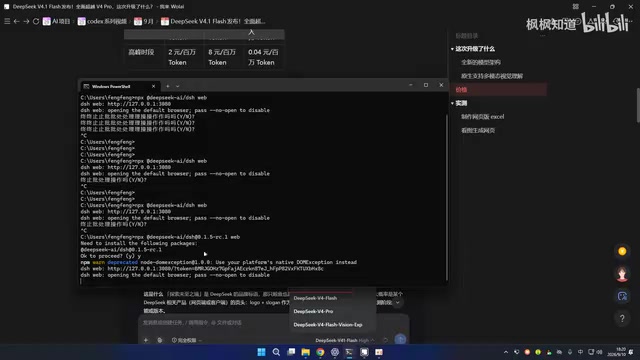Open the 'AI项目' breadcrumb
The height and width of the screenshot is (360, 640).
point(57,21)
